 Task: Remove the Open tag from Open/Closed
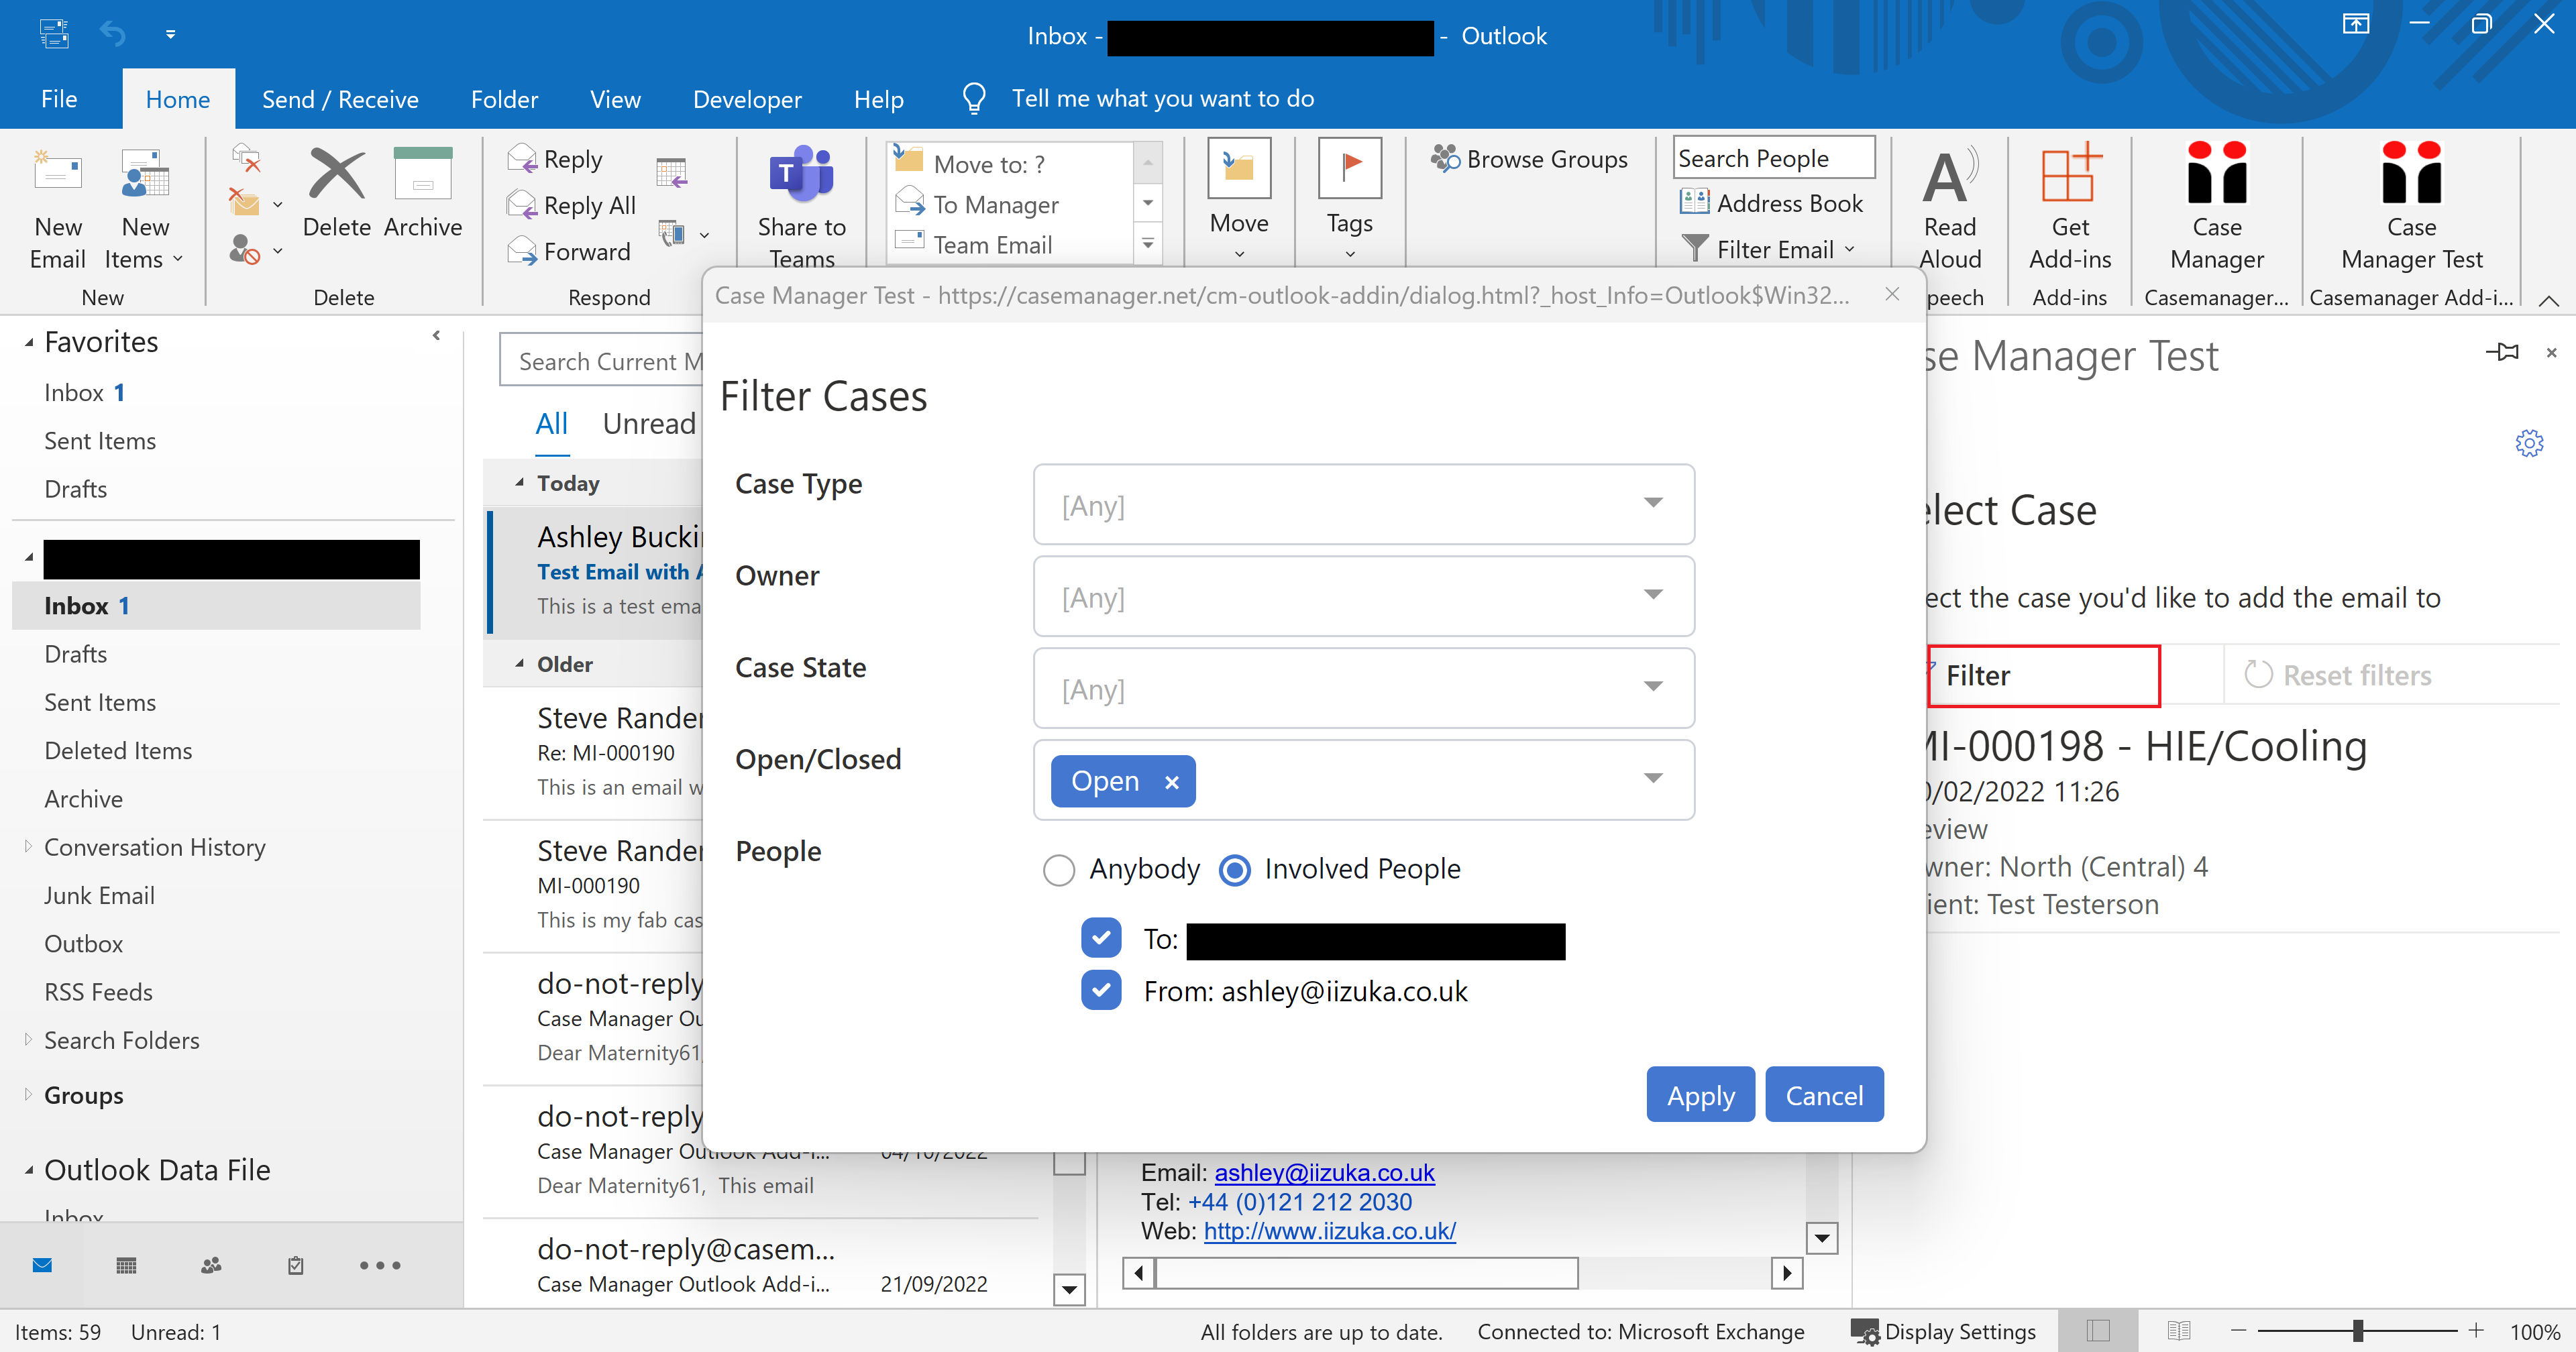coord(1172,782)
